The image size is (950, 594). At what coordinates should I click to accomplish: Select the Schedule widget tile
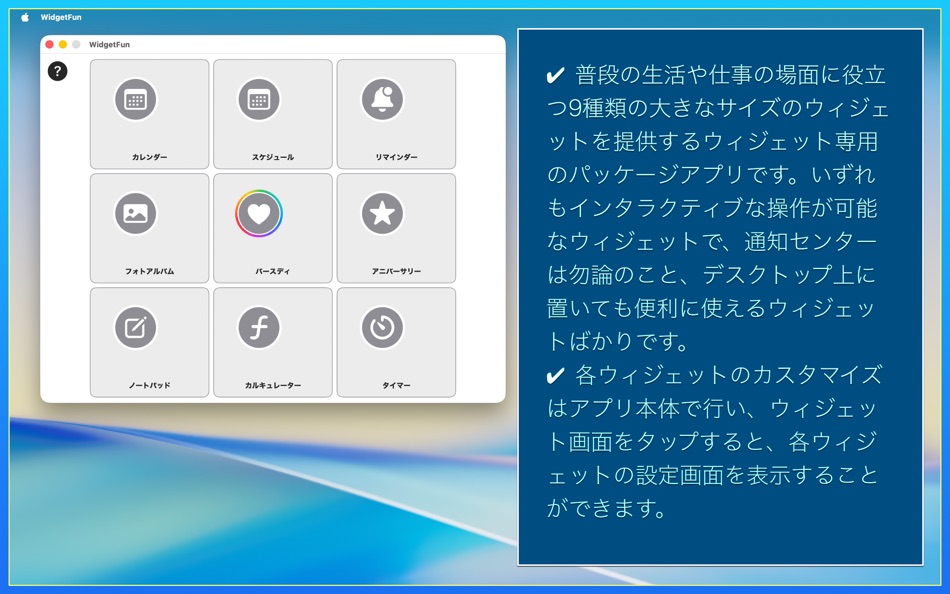(x=272, y=114)
